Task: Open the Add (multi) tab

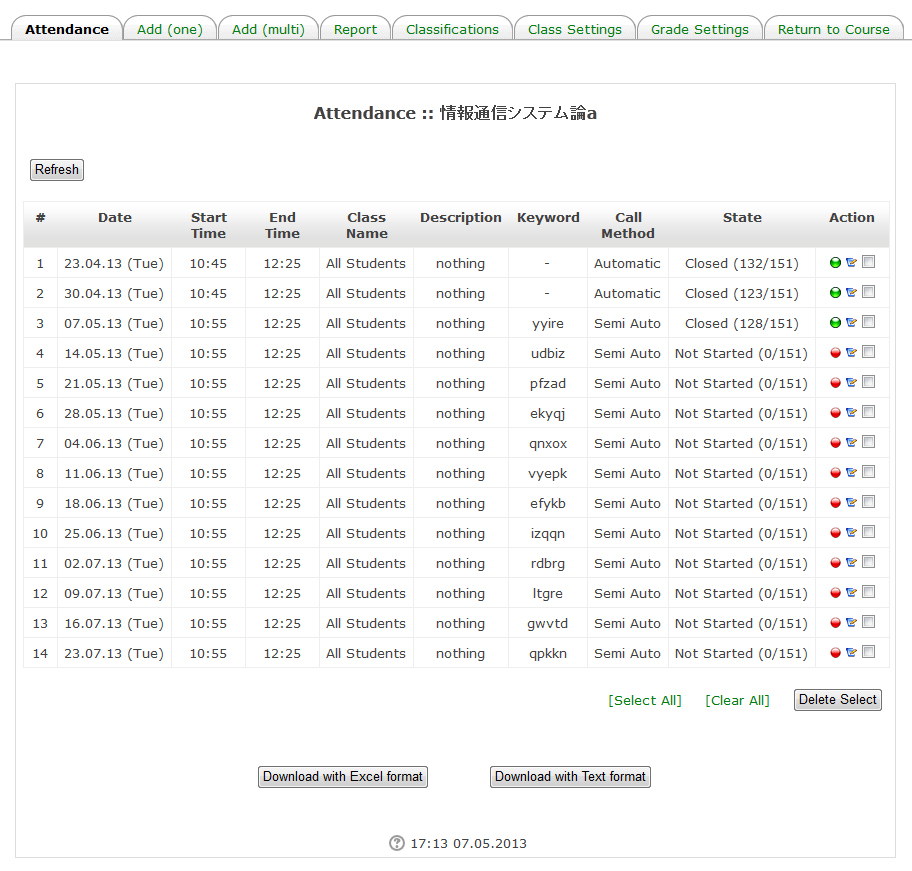Action: click(268, 29)
